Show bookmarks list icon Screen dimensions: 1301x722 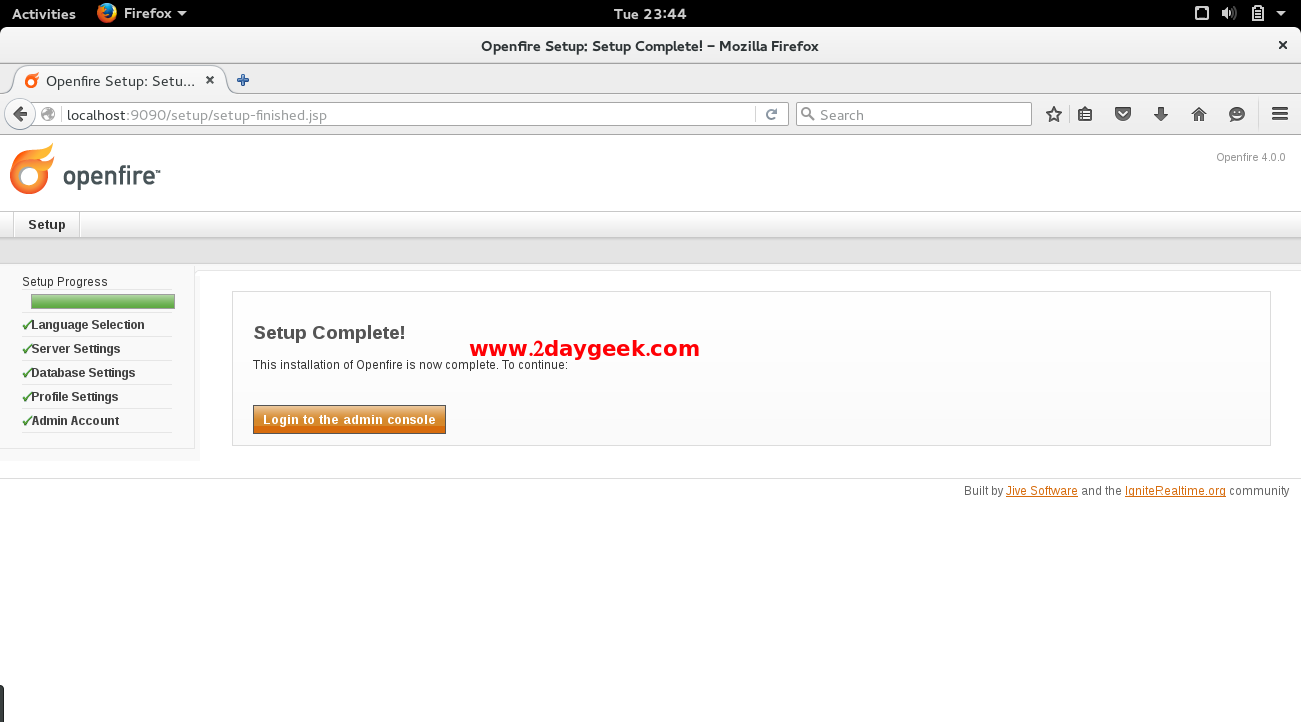(1085, 114)
